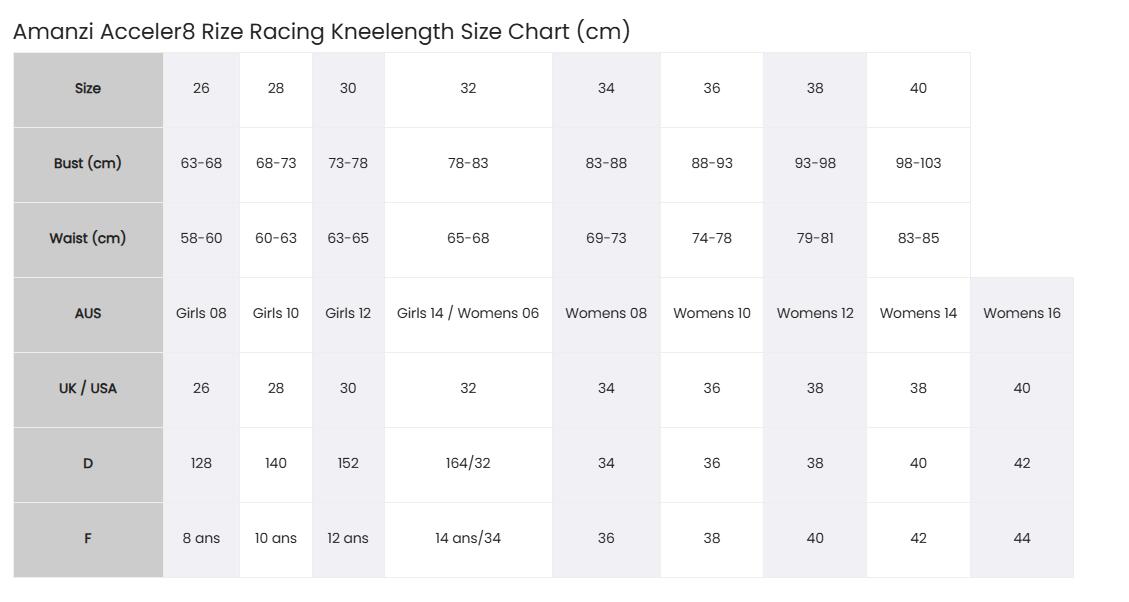The height and width of the screenshot is (602, 1129).
Task: Click the Womens 10 cell
Action: click(711, 314)
